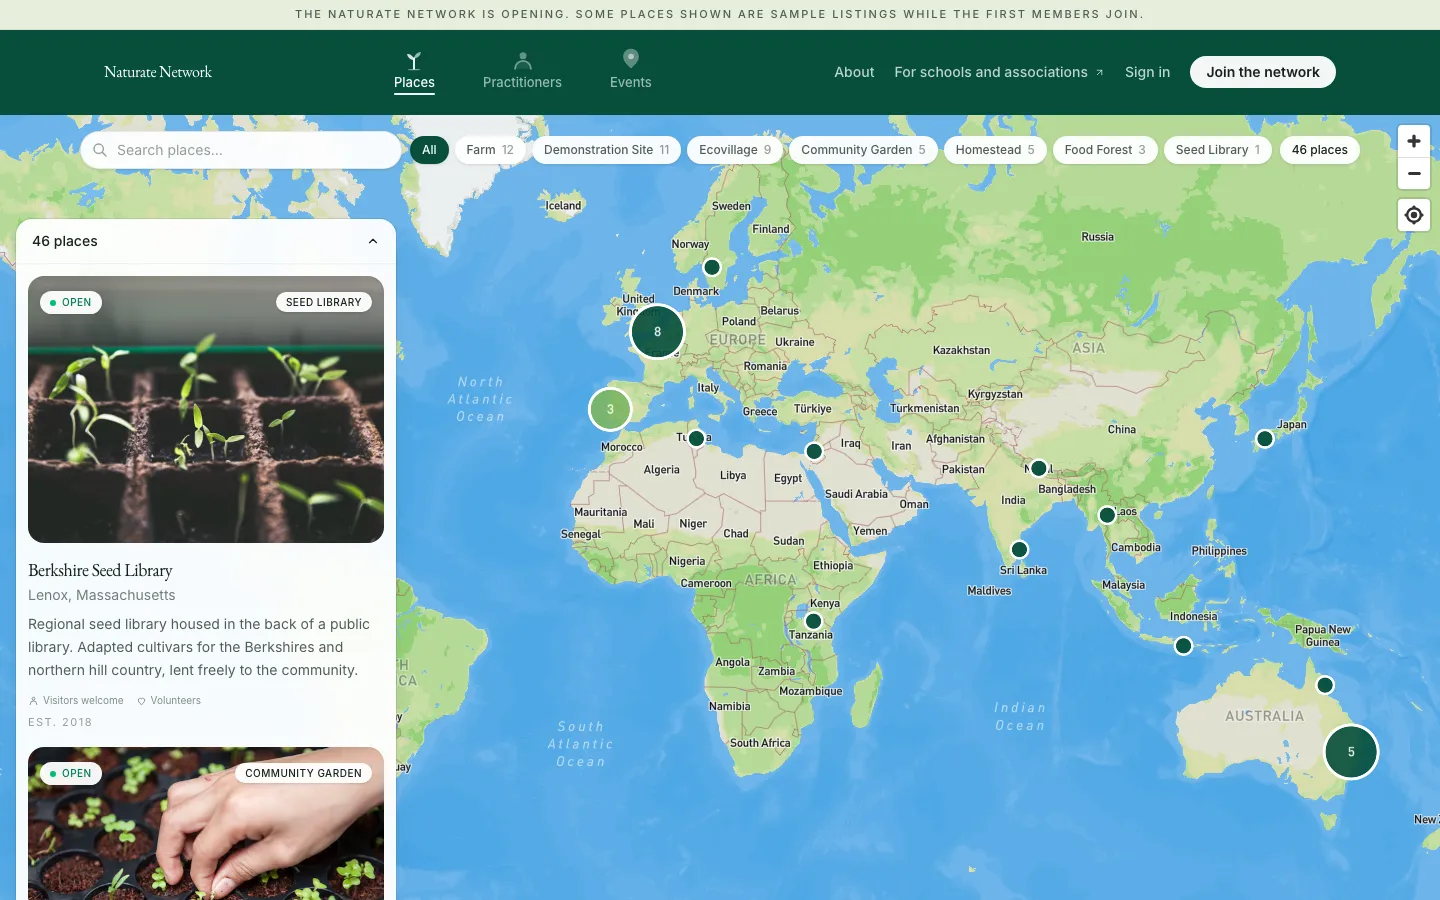Click the Search places magnifier icon

tap(100, 150)
